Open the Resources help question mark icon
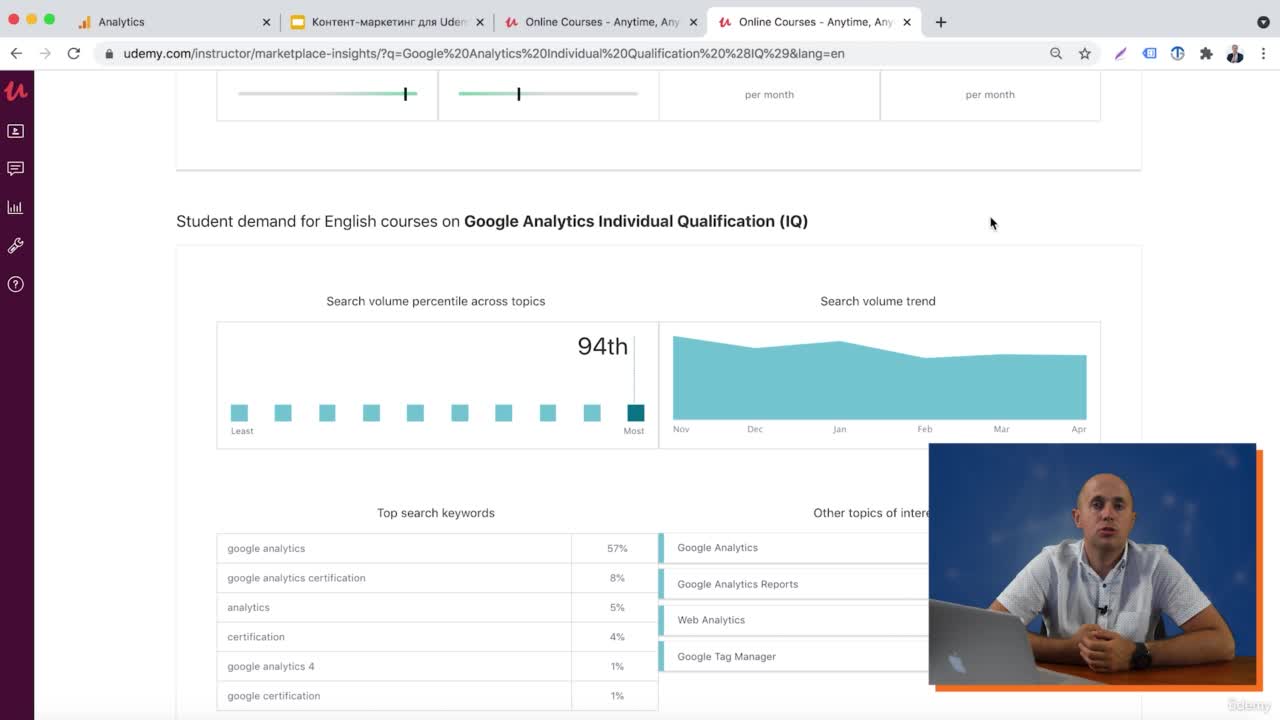The width and height of the screenshot is (1280, 720). (x=15, y=284)
